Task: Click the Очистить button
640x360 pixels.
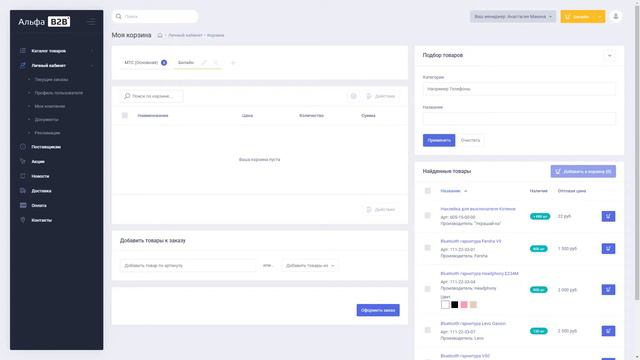Action: coord(470,140)
